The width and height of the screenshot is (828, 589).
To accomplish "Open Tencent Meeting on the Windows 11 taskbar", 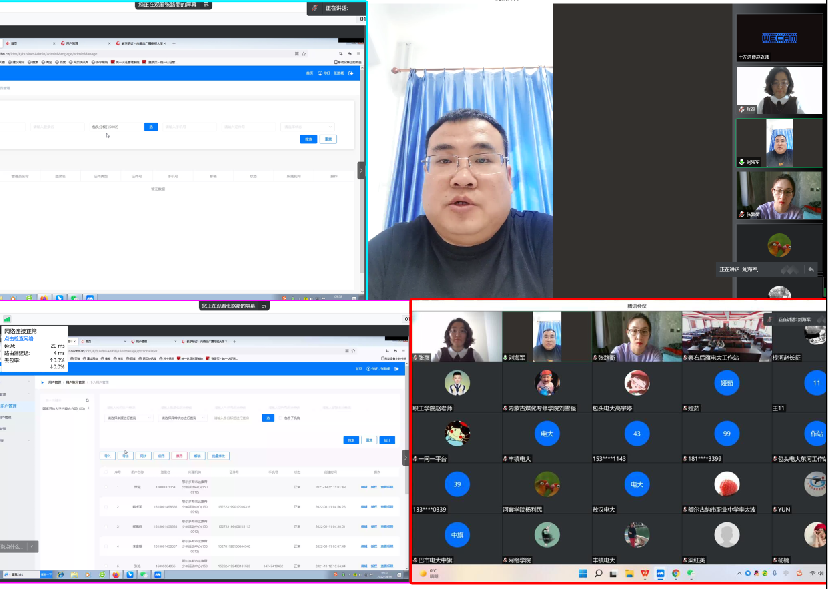I will [x=660, y=574].
